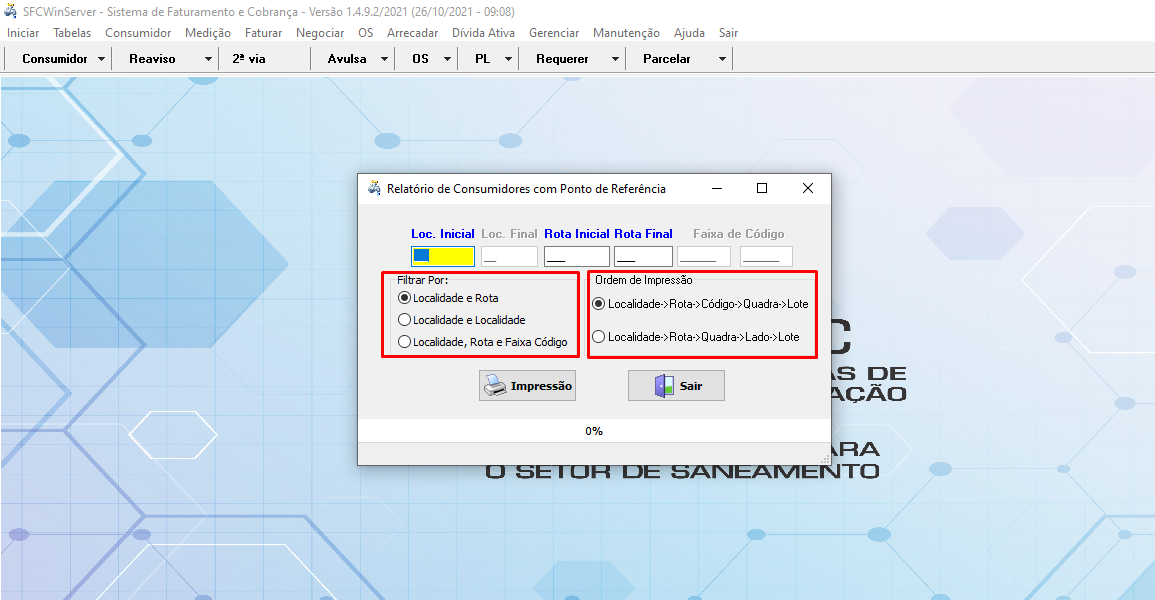Click the printer icon on Impressão button
This screenshot has width=1155, height=600.
tap(494, 386)
